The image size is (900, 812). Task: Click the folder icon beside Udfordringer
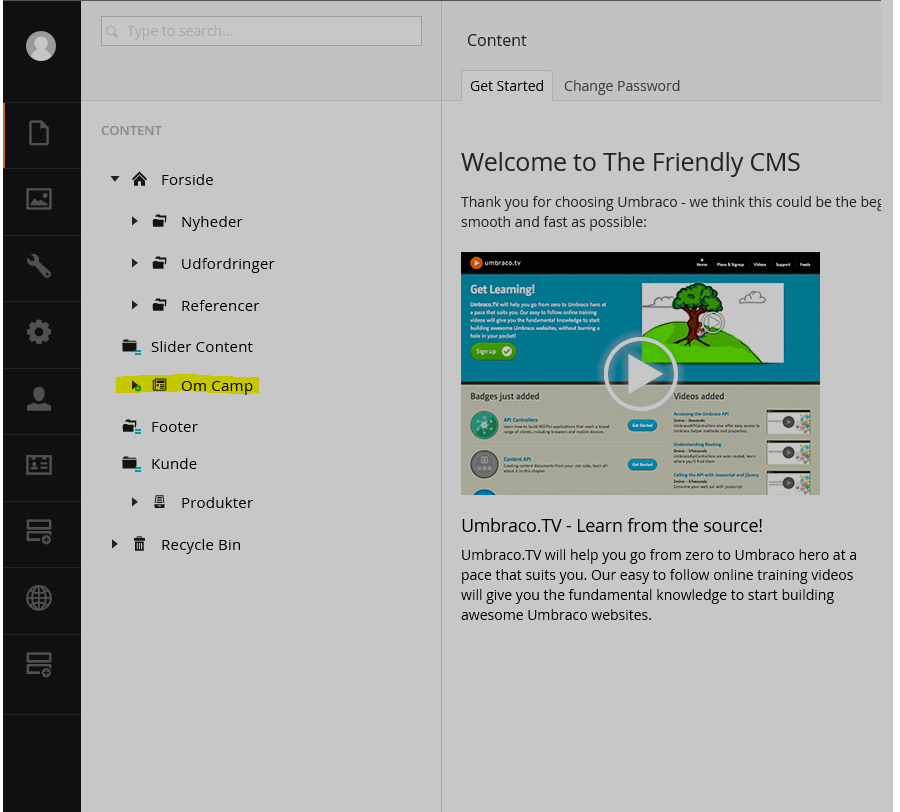[x=160, y=263]
